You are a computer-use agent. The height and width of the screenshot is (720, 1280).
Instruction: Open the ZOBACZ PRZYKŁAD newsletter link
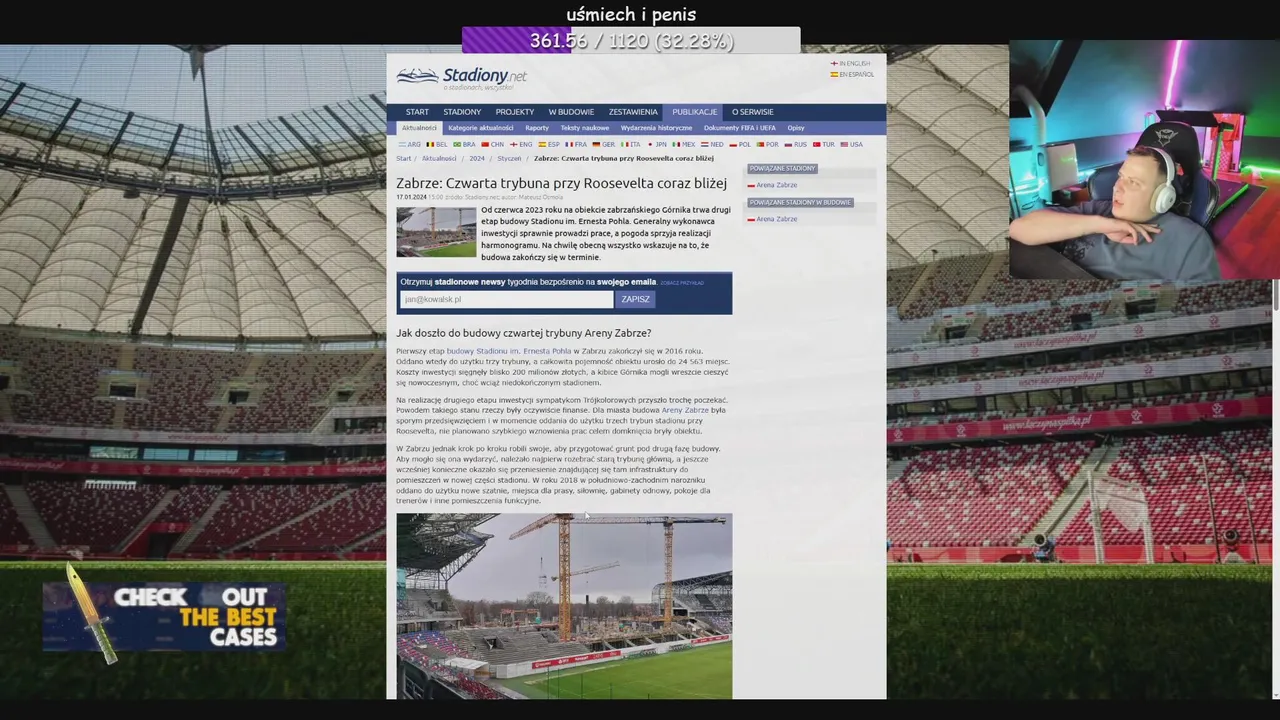coord(682,283)
